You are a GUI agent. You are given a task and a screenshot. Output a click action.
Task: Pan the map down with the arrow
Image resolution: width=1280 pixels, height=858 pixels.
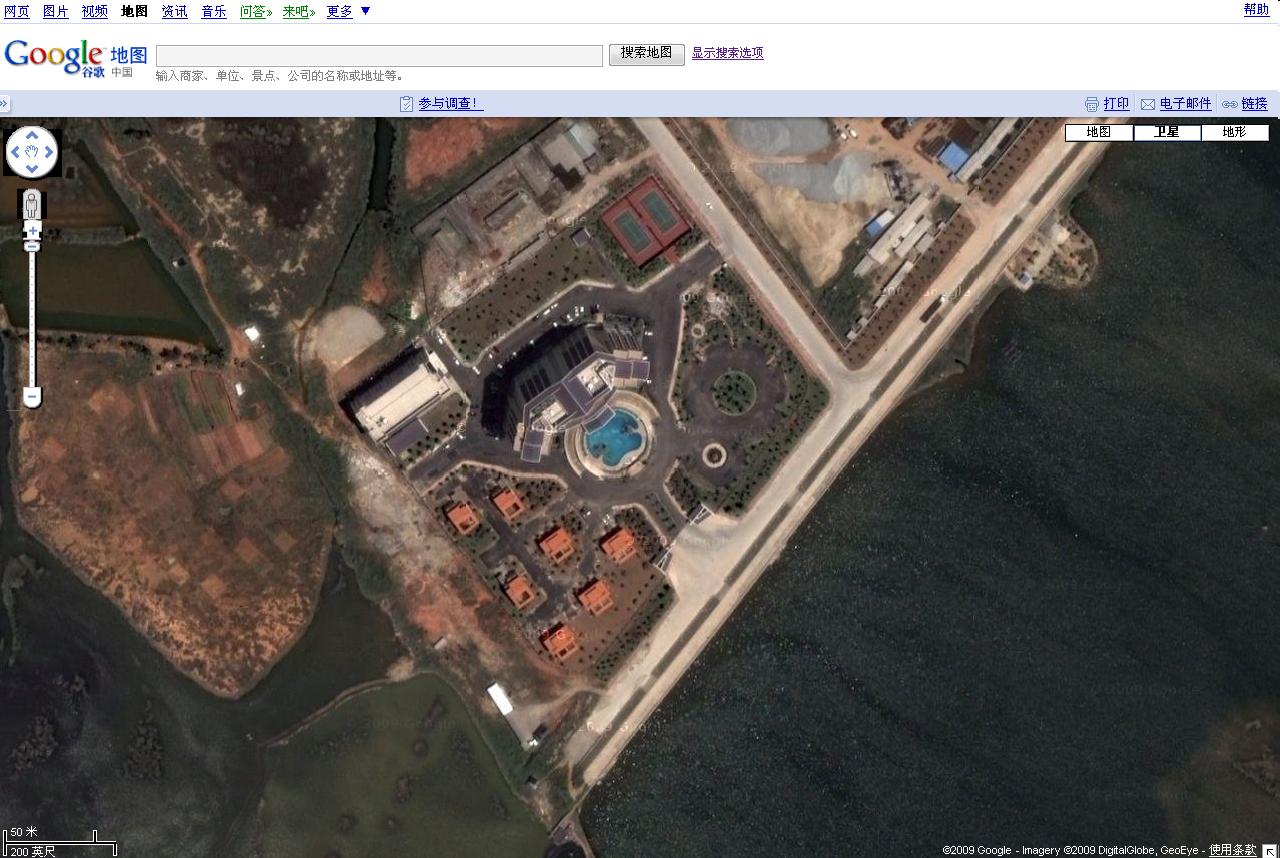[x=32, y=170]
